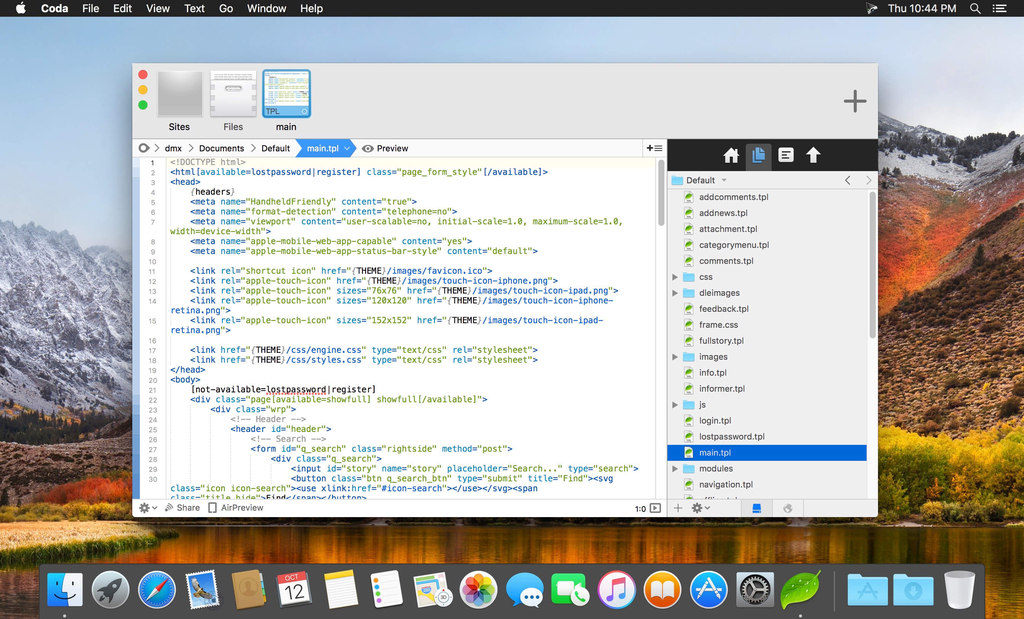Toggle the local files view at sidebar bottom
This screenshot has height=619, width=1024.
tap(757, 508)
